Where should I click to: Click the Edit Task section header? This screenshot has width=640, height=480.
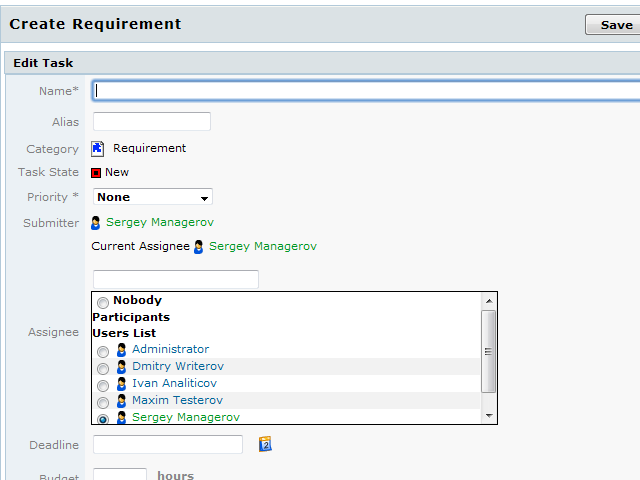click(x=322, y=63)
